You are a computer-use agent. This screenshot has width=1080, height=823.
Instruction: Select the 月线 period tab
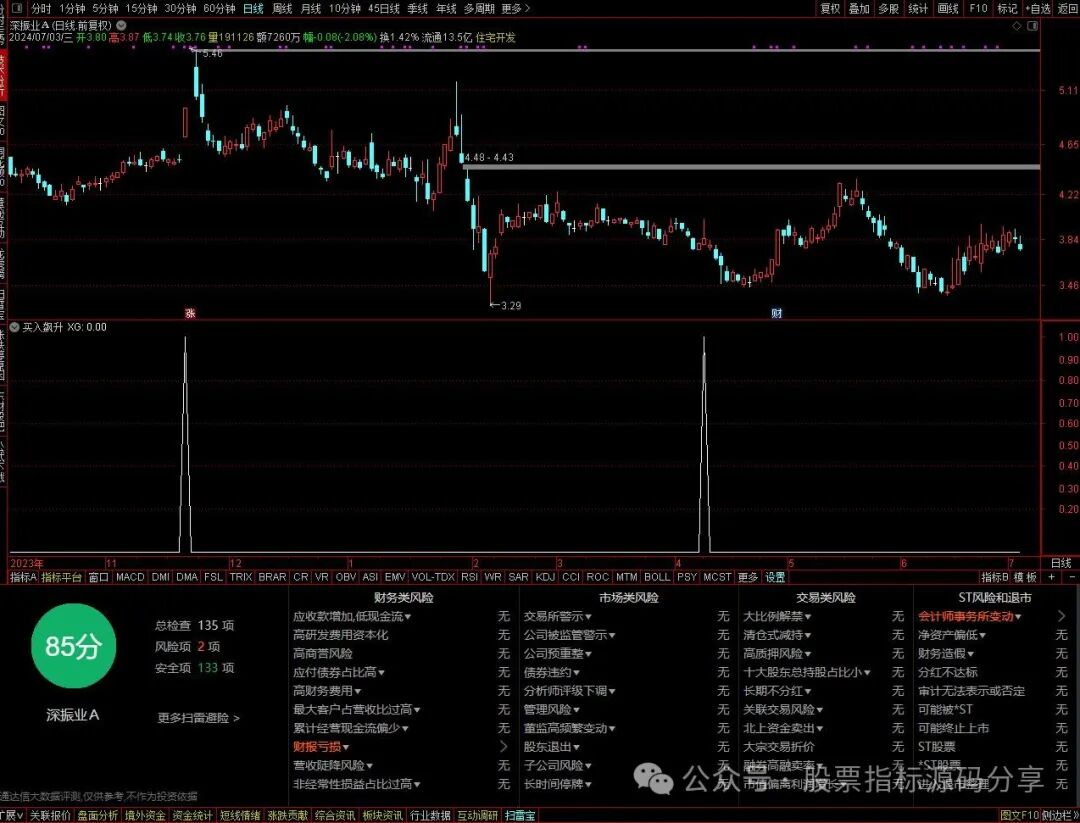point(311,8)
